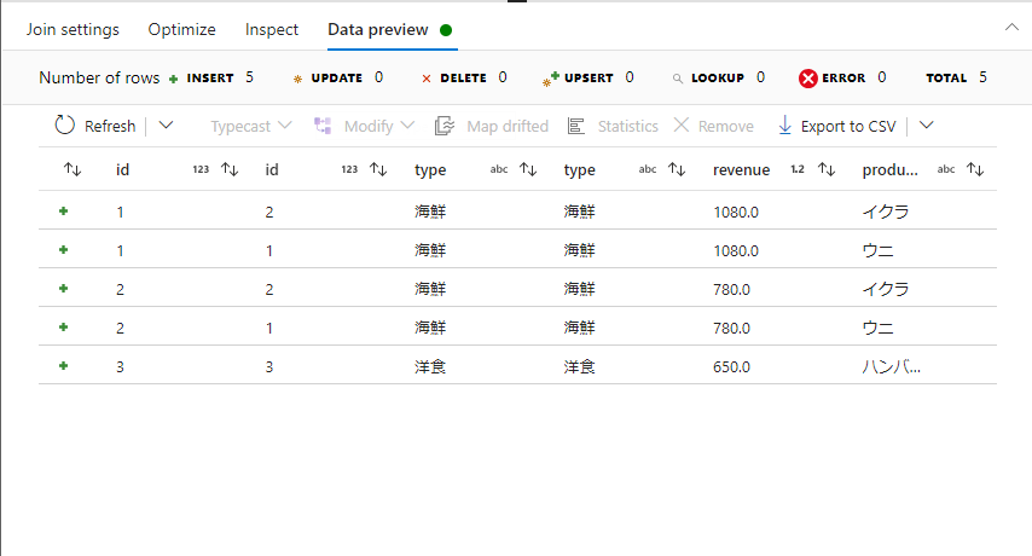Viewport: 1032px width, 556px height.
Task: Click the Refresh circular arrow icon
Action: [65, 125]
